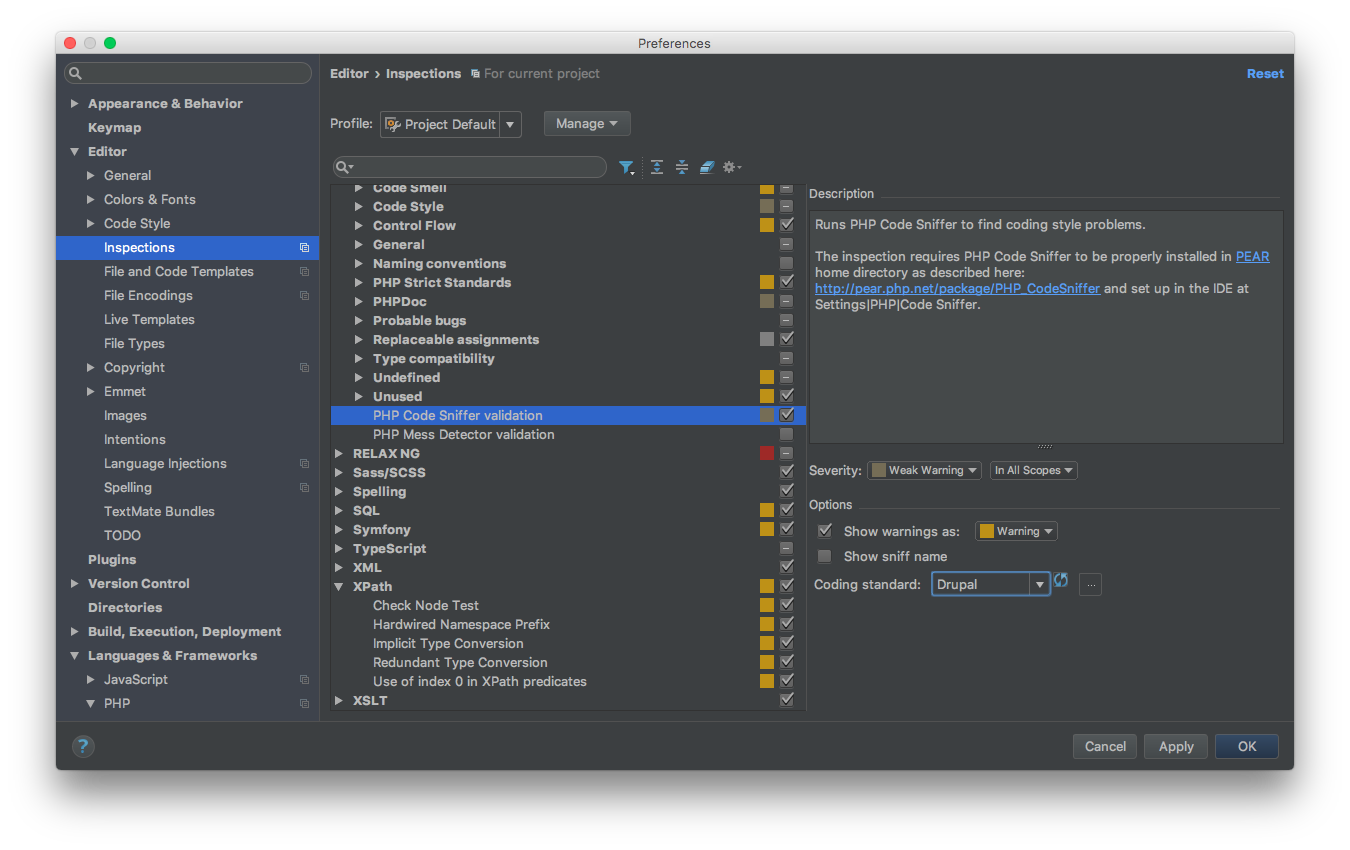Click the Collapse All inspections icon
Screen dimensions: 1350x850
point(682,167)
